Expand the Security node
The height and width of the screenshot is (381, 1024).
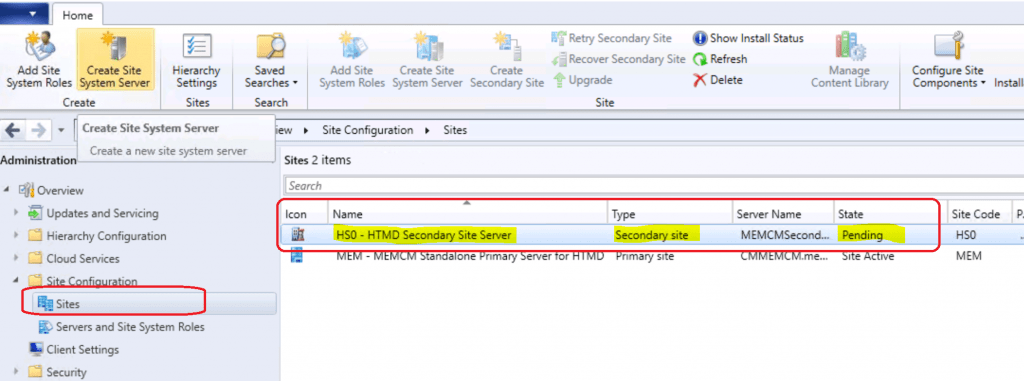click(16, 372)
